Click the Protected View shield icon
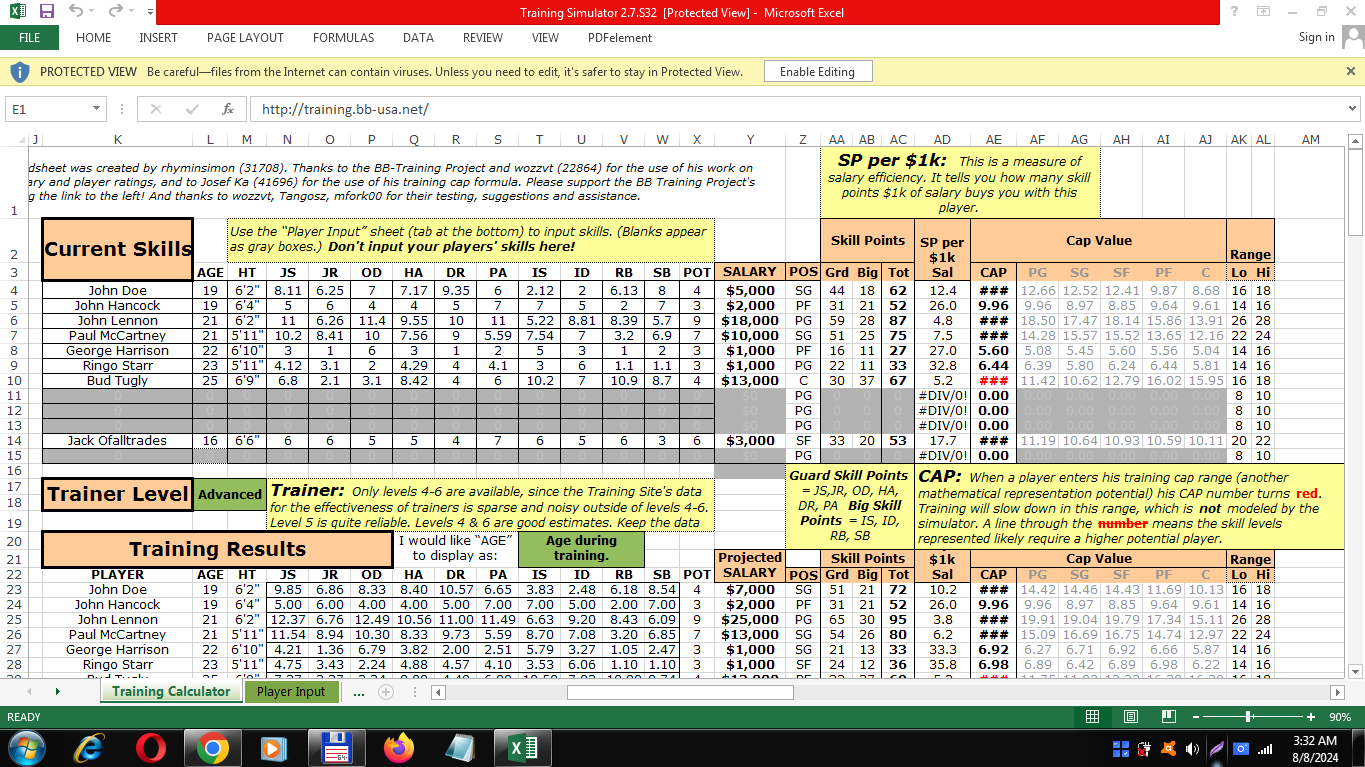The width and height of the screenshot is (1365, 767). click(x=19, y=72)
